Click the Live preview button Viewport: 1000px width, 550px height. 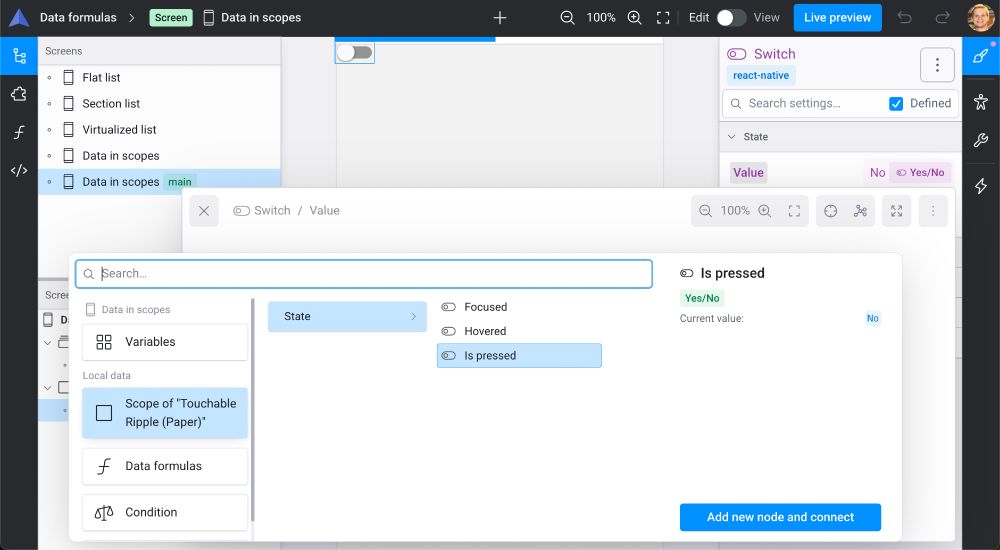837,18
